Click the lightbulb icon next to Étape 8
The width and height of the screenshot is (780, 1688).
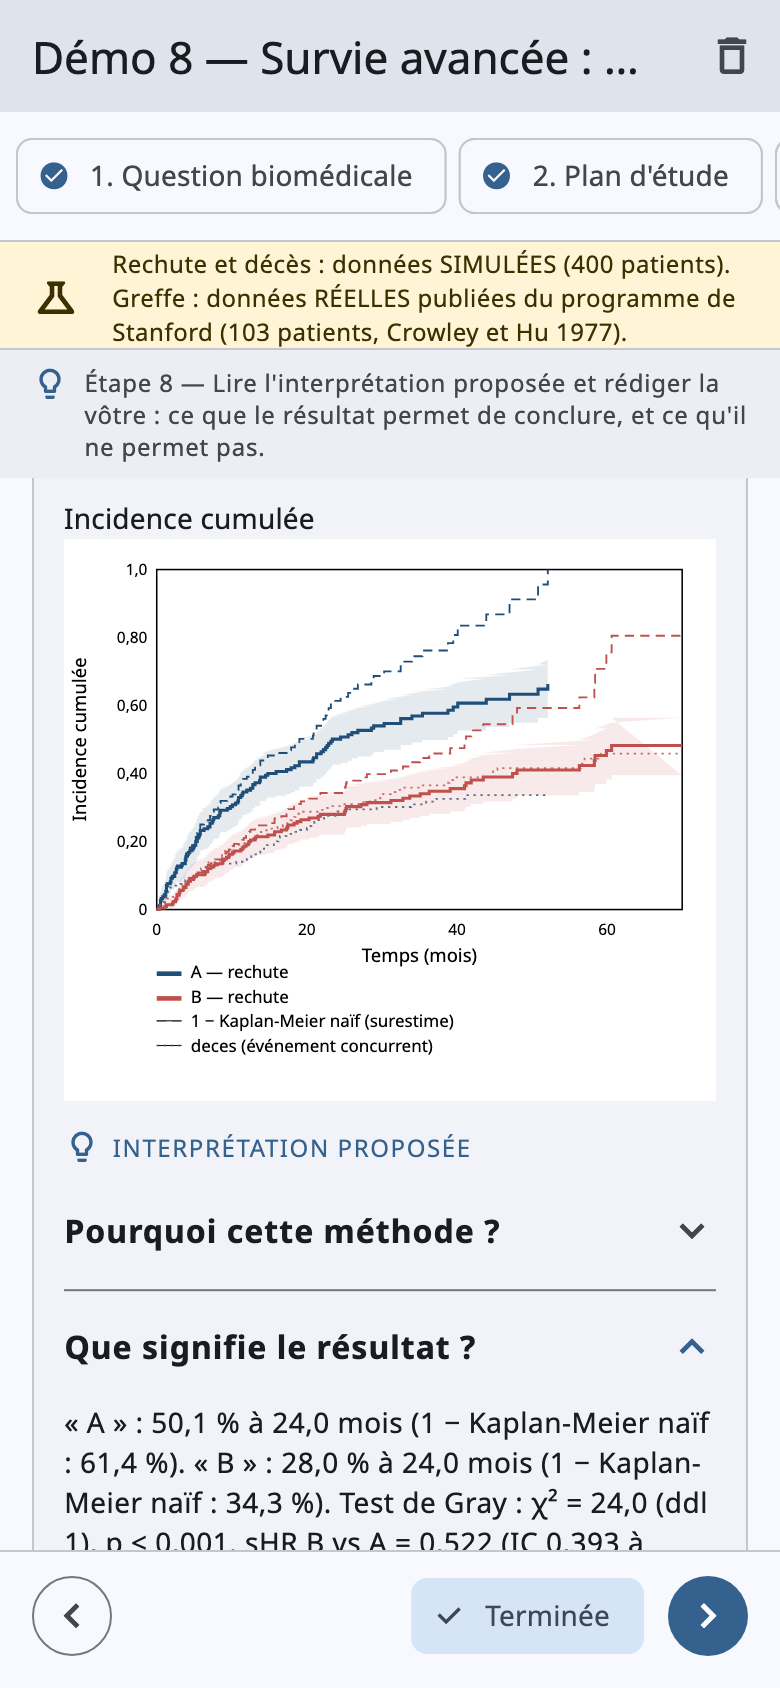[50, 384]
